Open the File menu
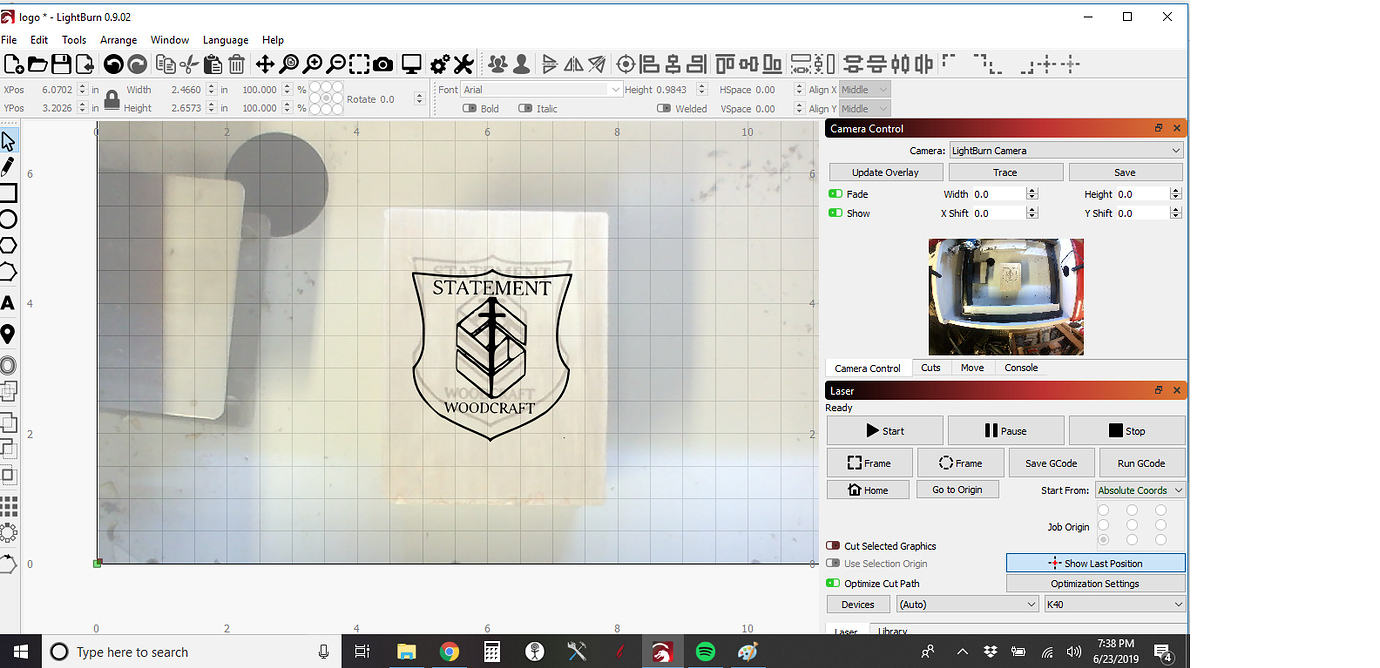Image resolution: width=1380 pixels, height=668 pixels. (x=9, y=40)
